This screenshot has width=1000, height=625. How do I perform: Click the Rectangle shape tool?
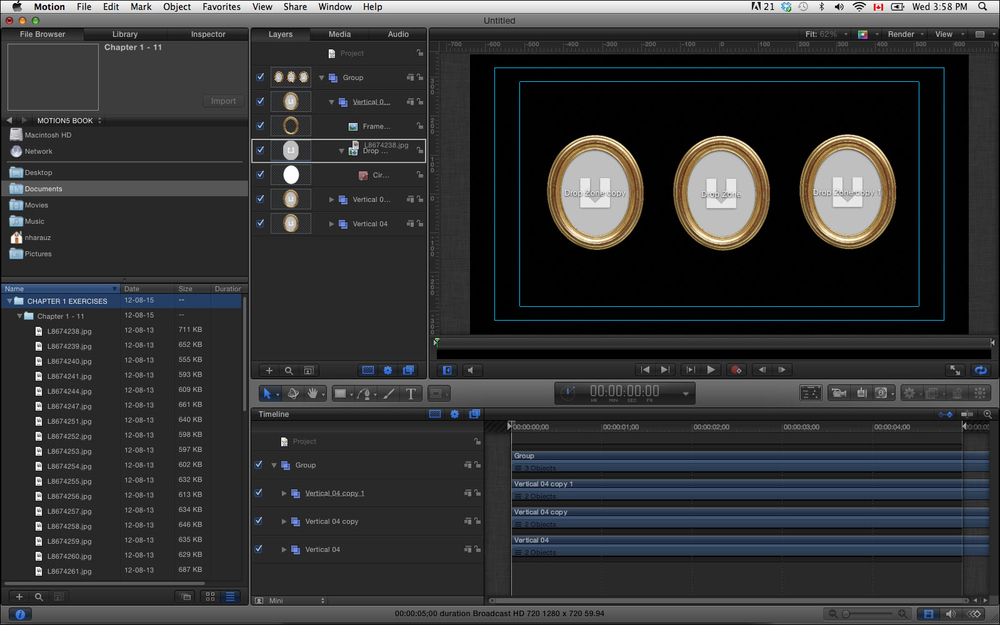point(340,394)
